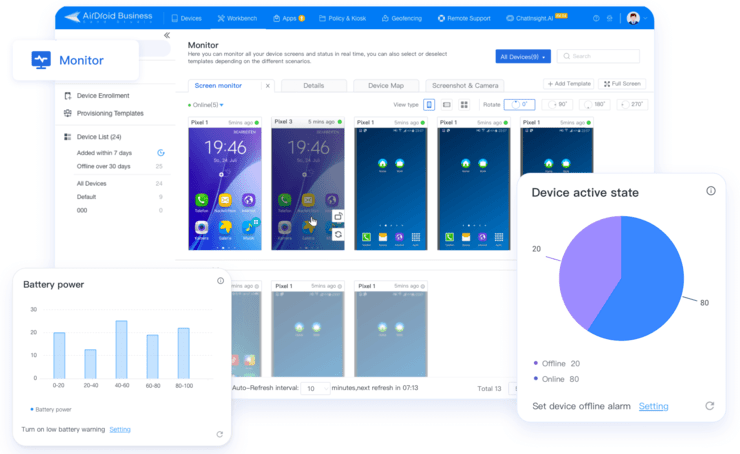Image resolution: width=740 pixels, height=454 pixels.
Task: Click Add Template button
Action: [569, 84]
